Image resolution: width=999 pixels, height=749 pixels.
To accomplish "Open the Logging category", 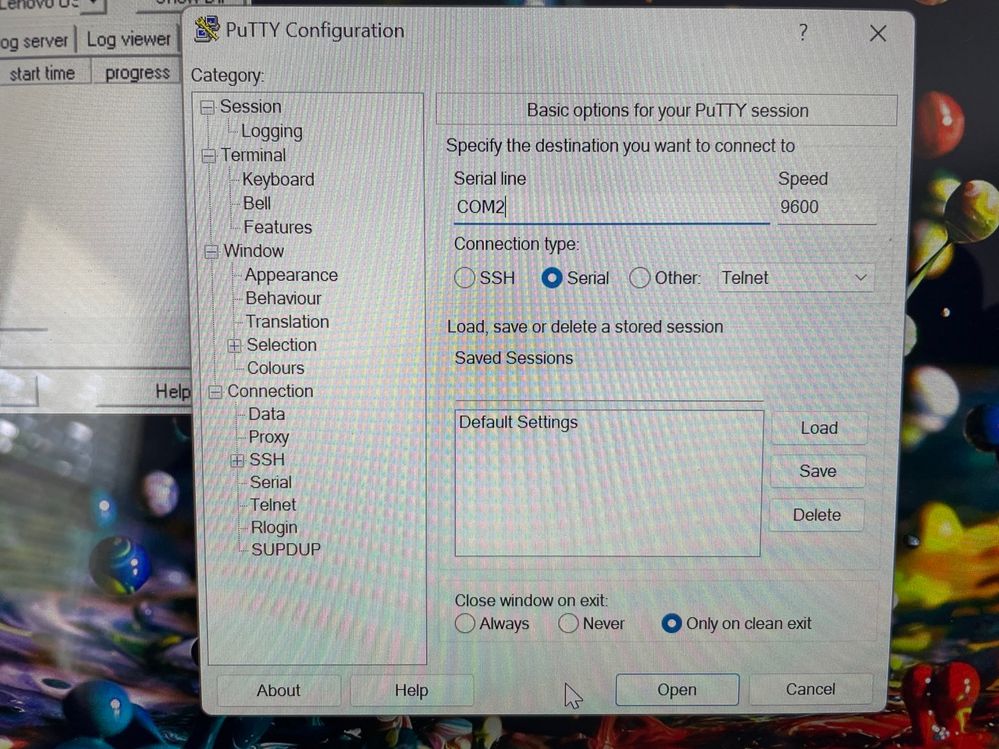I will 271,131.
